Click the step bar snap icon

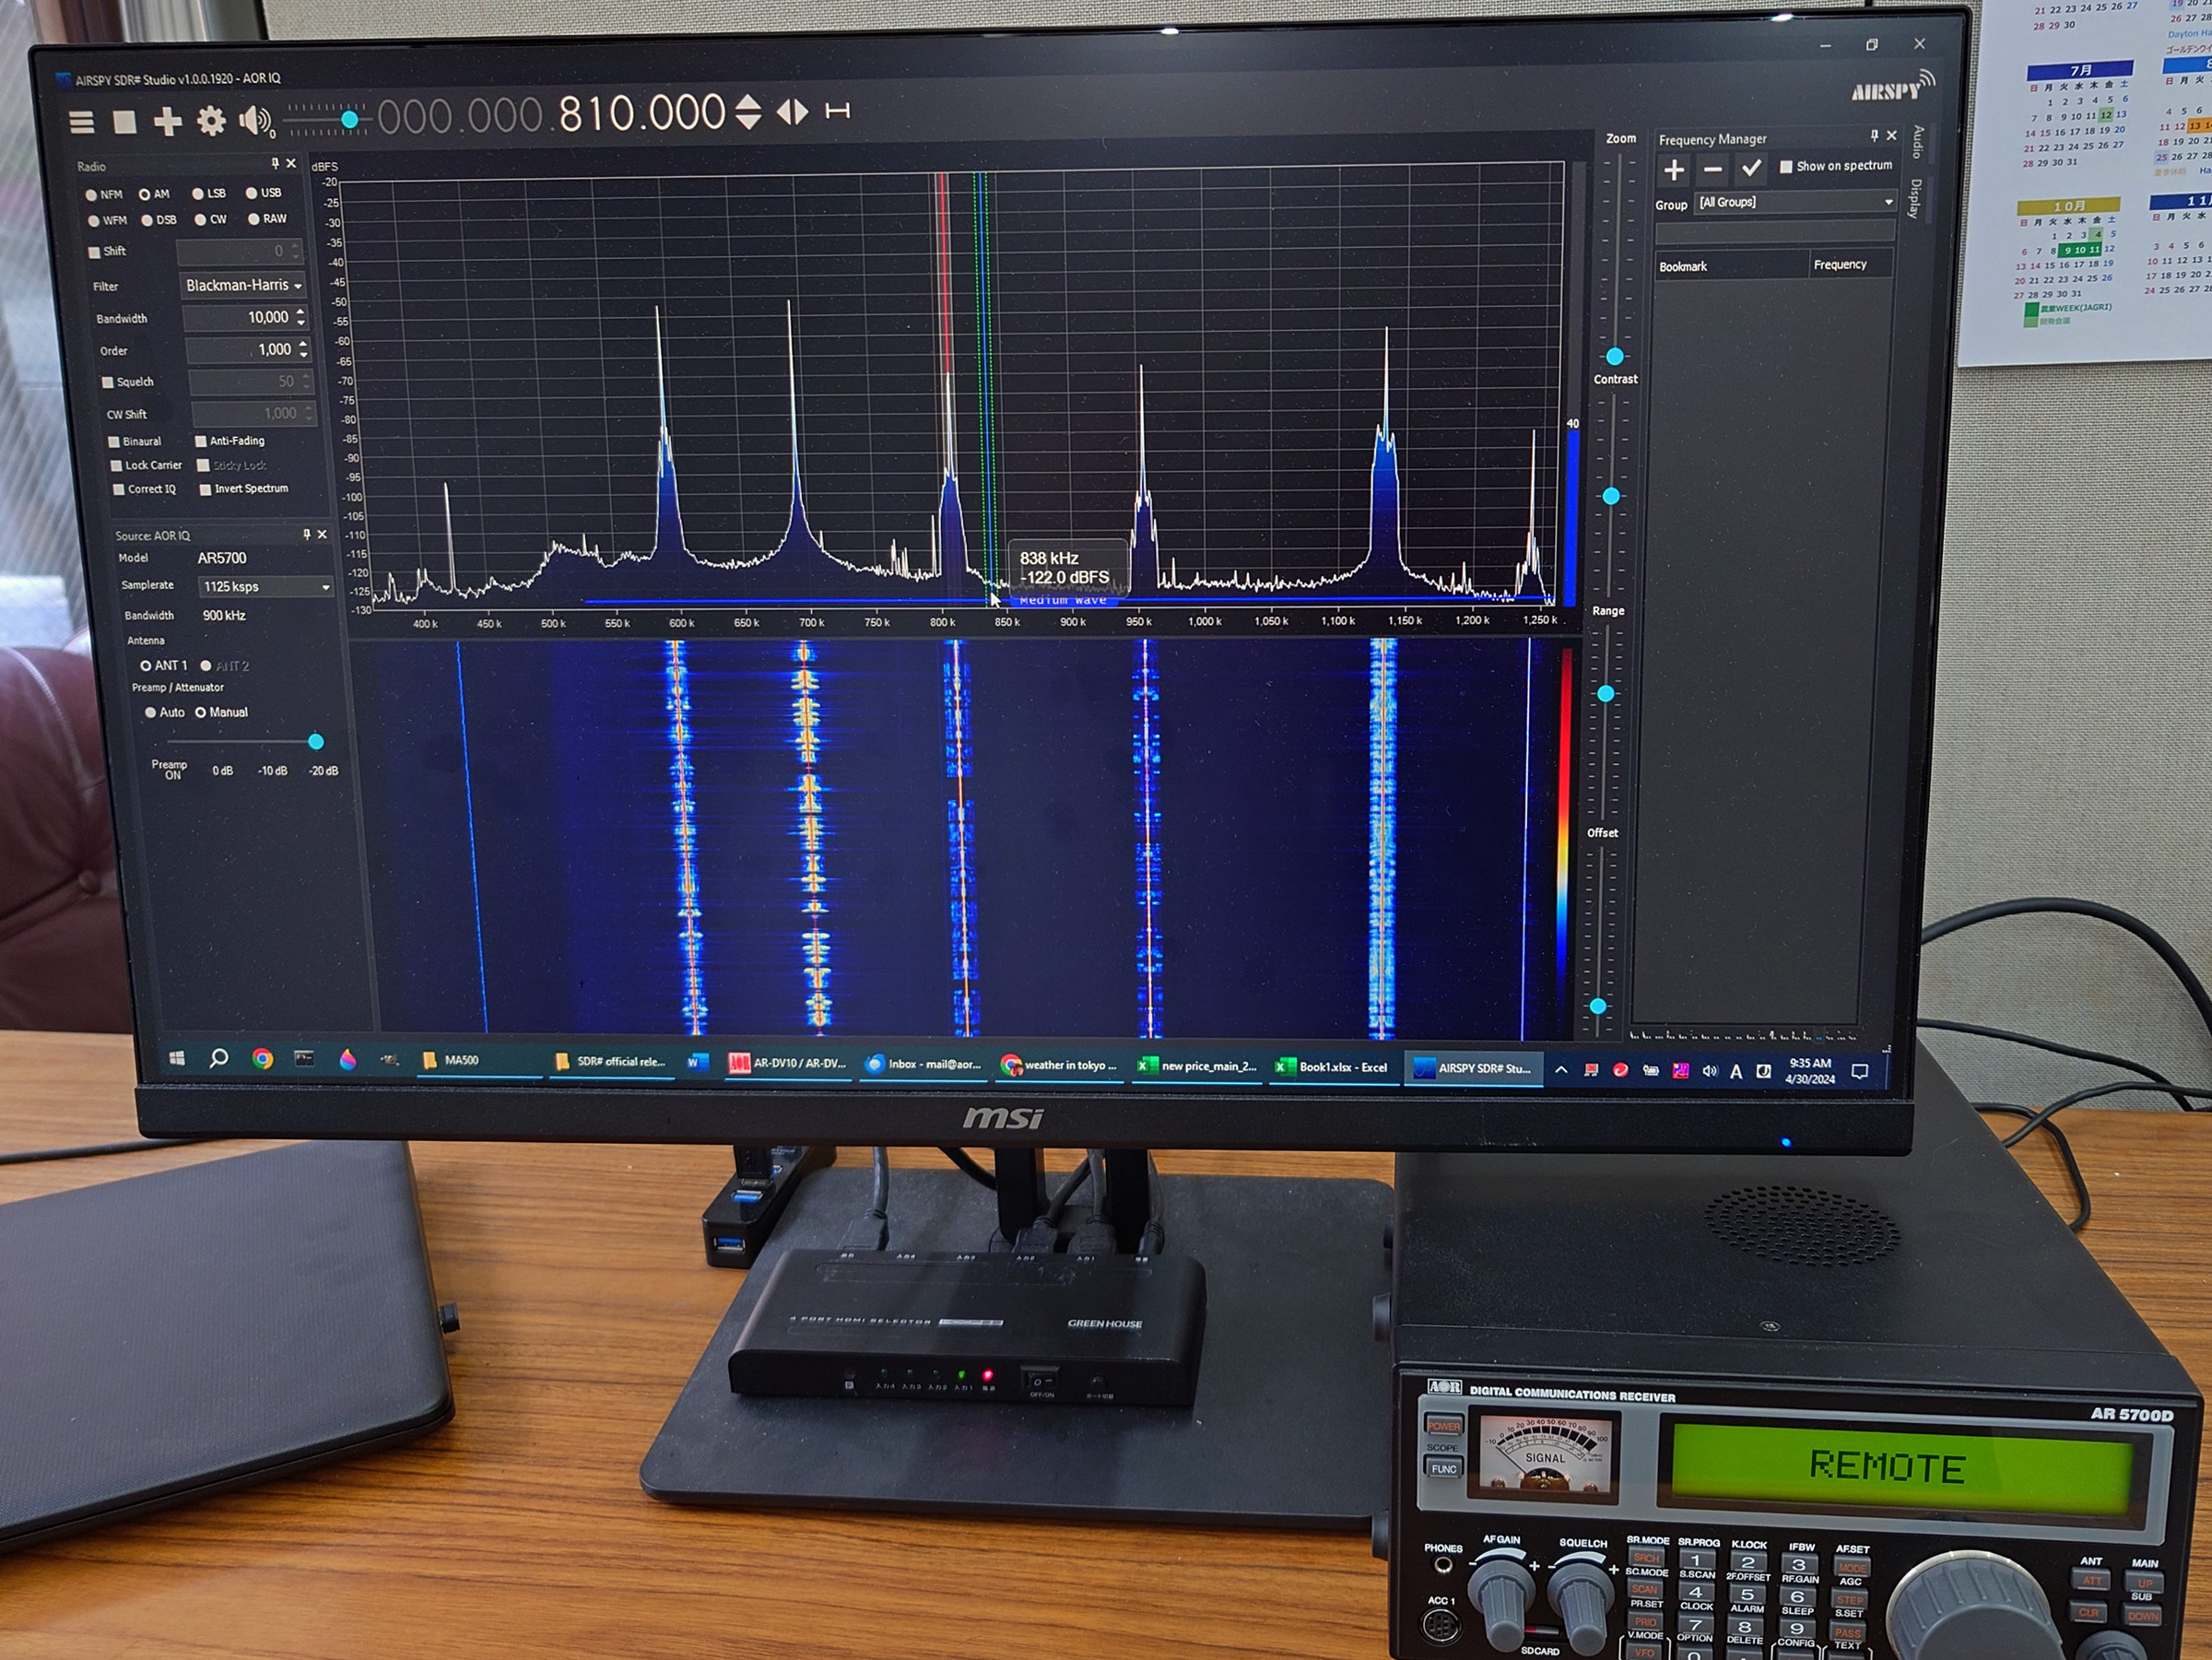point(837,111)
